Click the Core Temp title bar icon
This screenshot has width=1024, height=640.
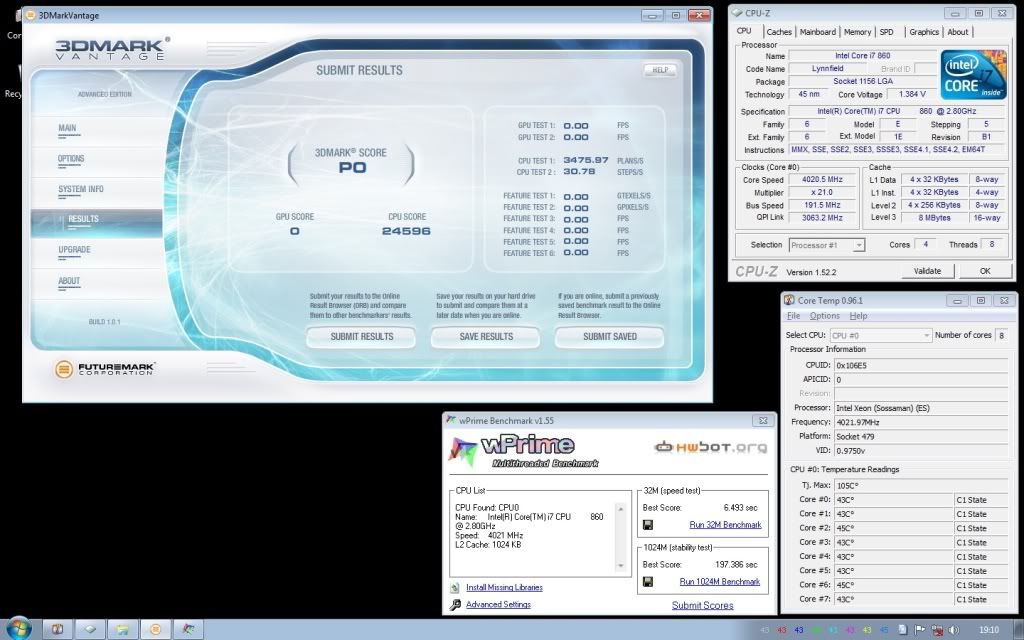point(789,300)
